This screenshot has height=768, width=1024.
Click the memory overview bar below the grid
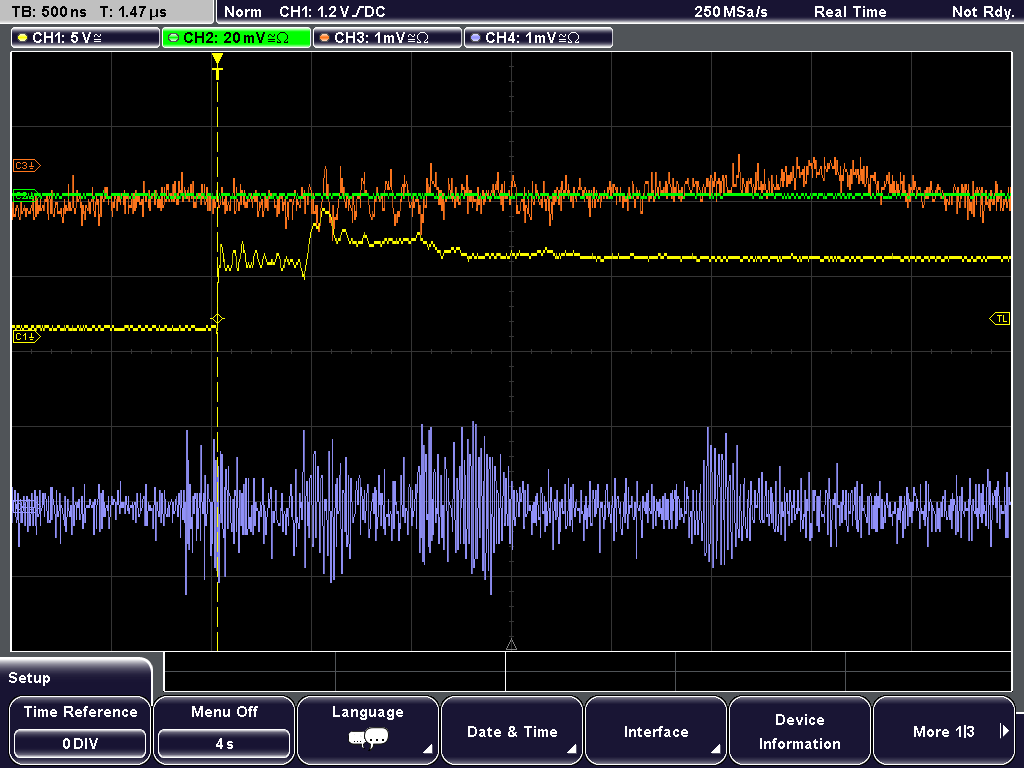(x=588, y=671)
